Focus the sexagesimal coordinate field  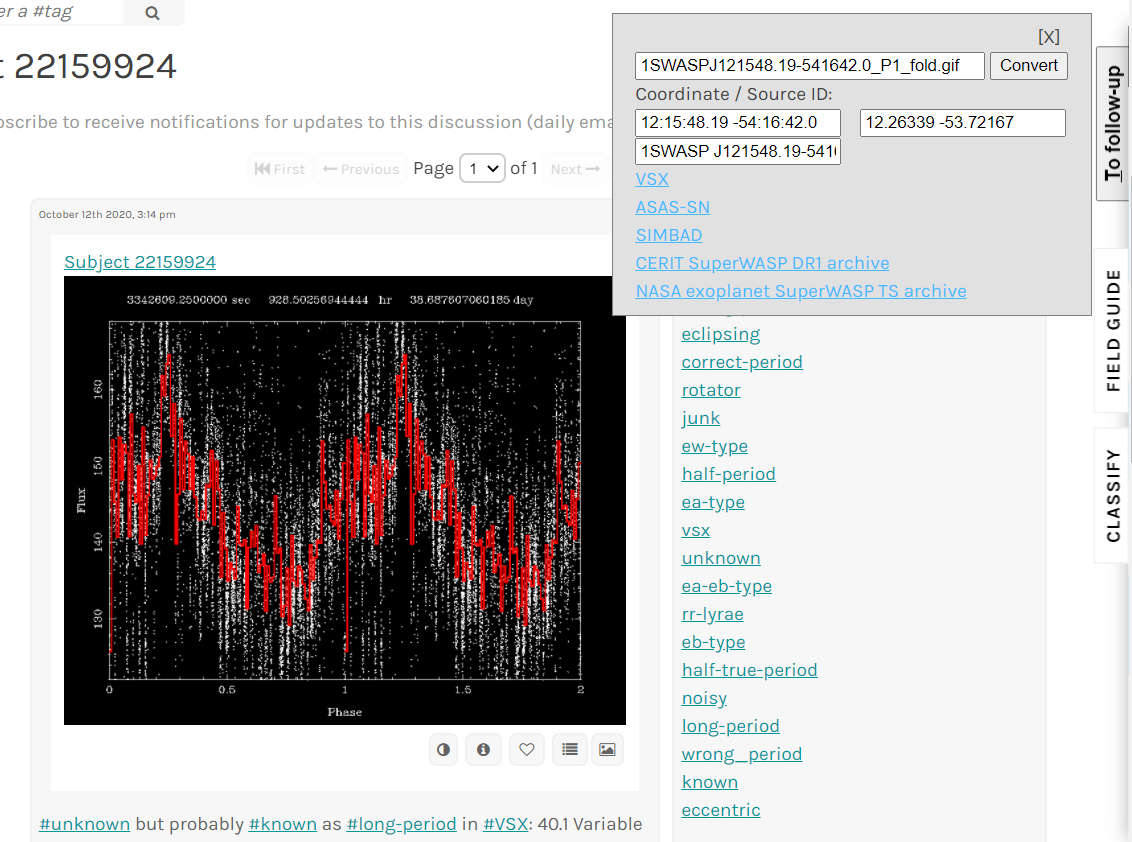[738, 123]
